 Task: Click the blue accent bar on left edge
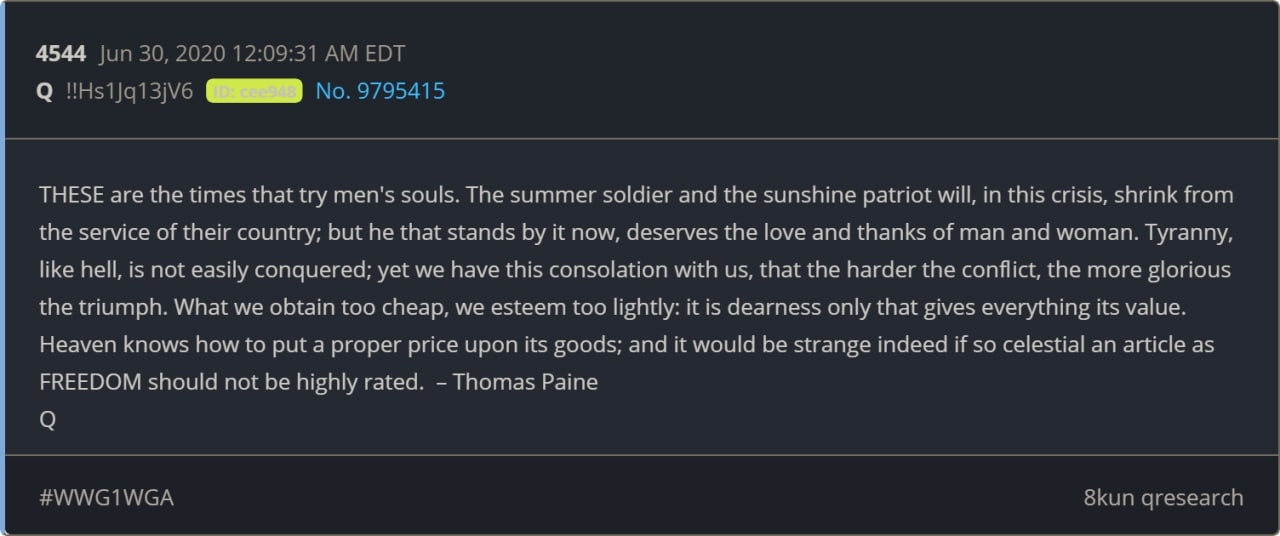[x=3, y=268]
